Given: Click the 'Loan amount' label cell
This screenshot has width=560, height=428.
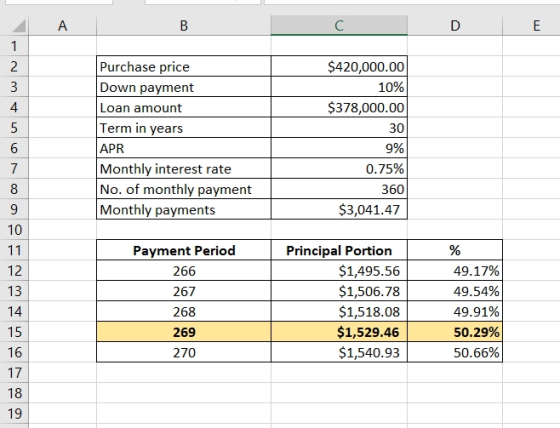Looking at the screenshot, I should pos(184,107).
